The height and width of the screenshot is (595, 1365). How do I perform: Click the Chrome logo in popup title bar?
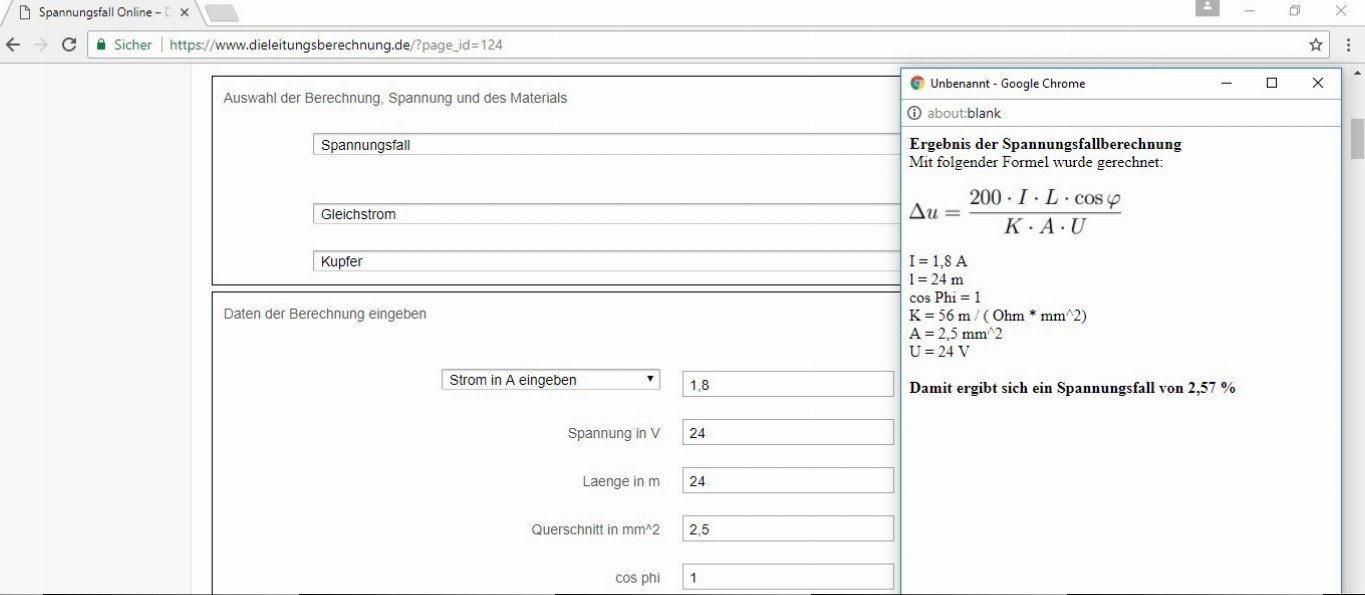[x=917, y=83]
